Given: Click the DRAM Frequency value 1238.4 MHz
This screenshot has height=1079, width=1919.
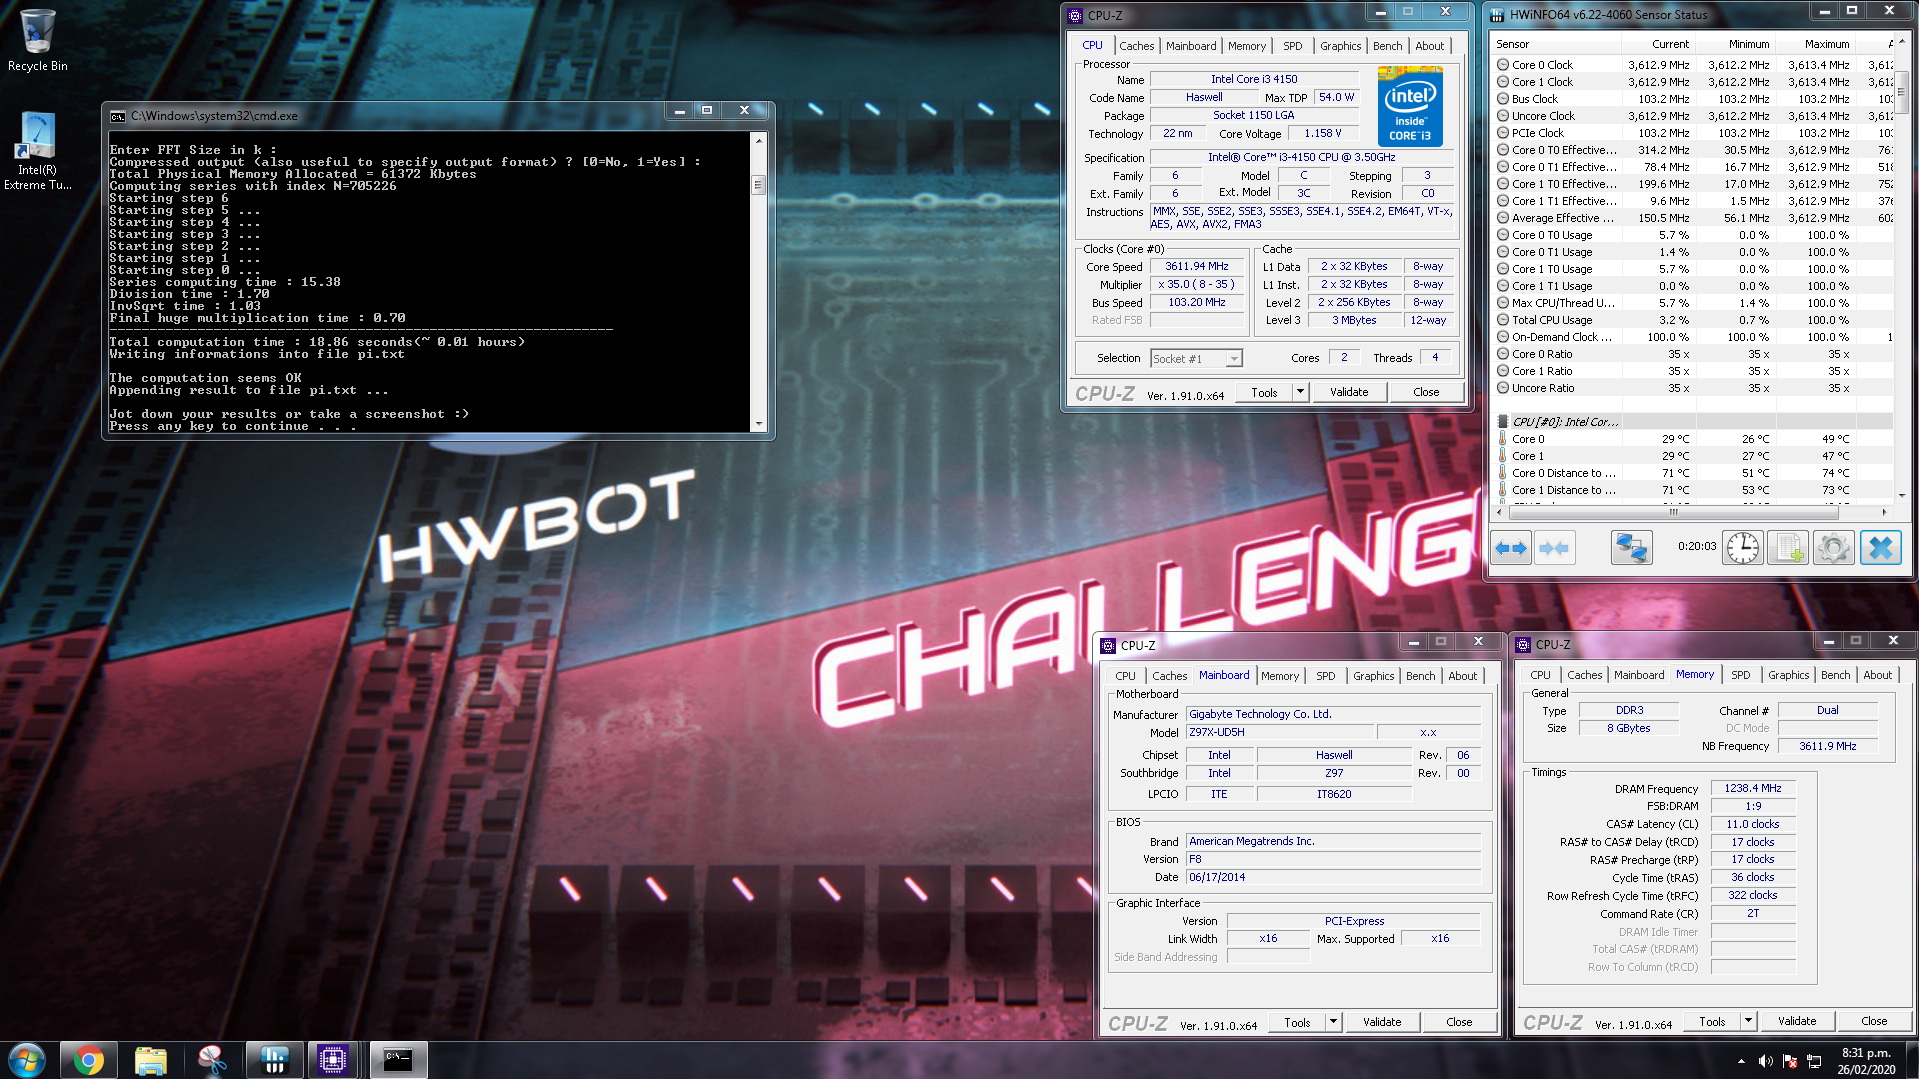Looking at the screenshot, I should pyautogui.click(x=1752, y=788).
